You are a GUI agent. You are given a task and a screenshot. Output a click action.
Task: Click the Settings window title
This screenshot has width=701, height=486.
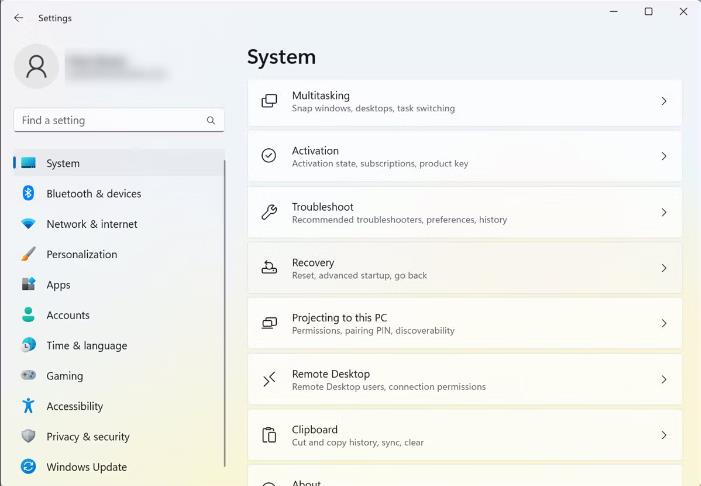click(x=55, y=18)
